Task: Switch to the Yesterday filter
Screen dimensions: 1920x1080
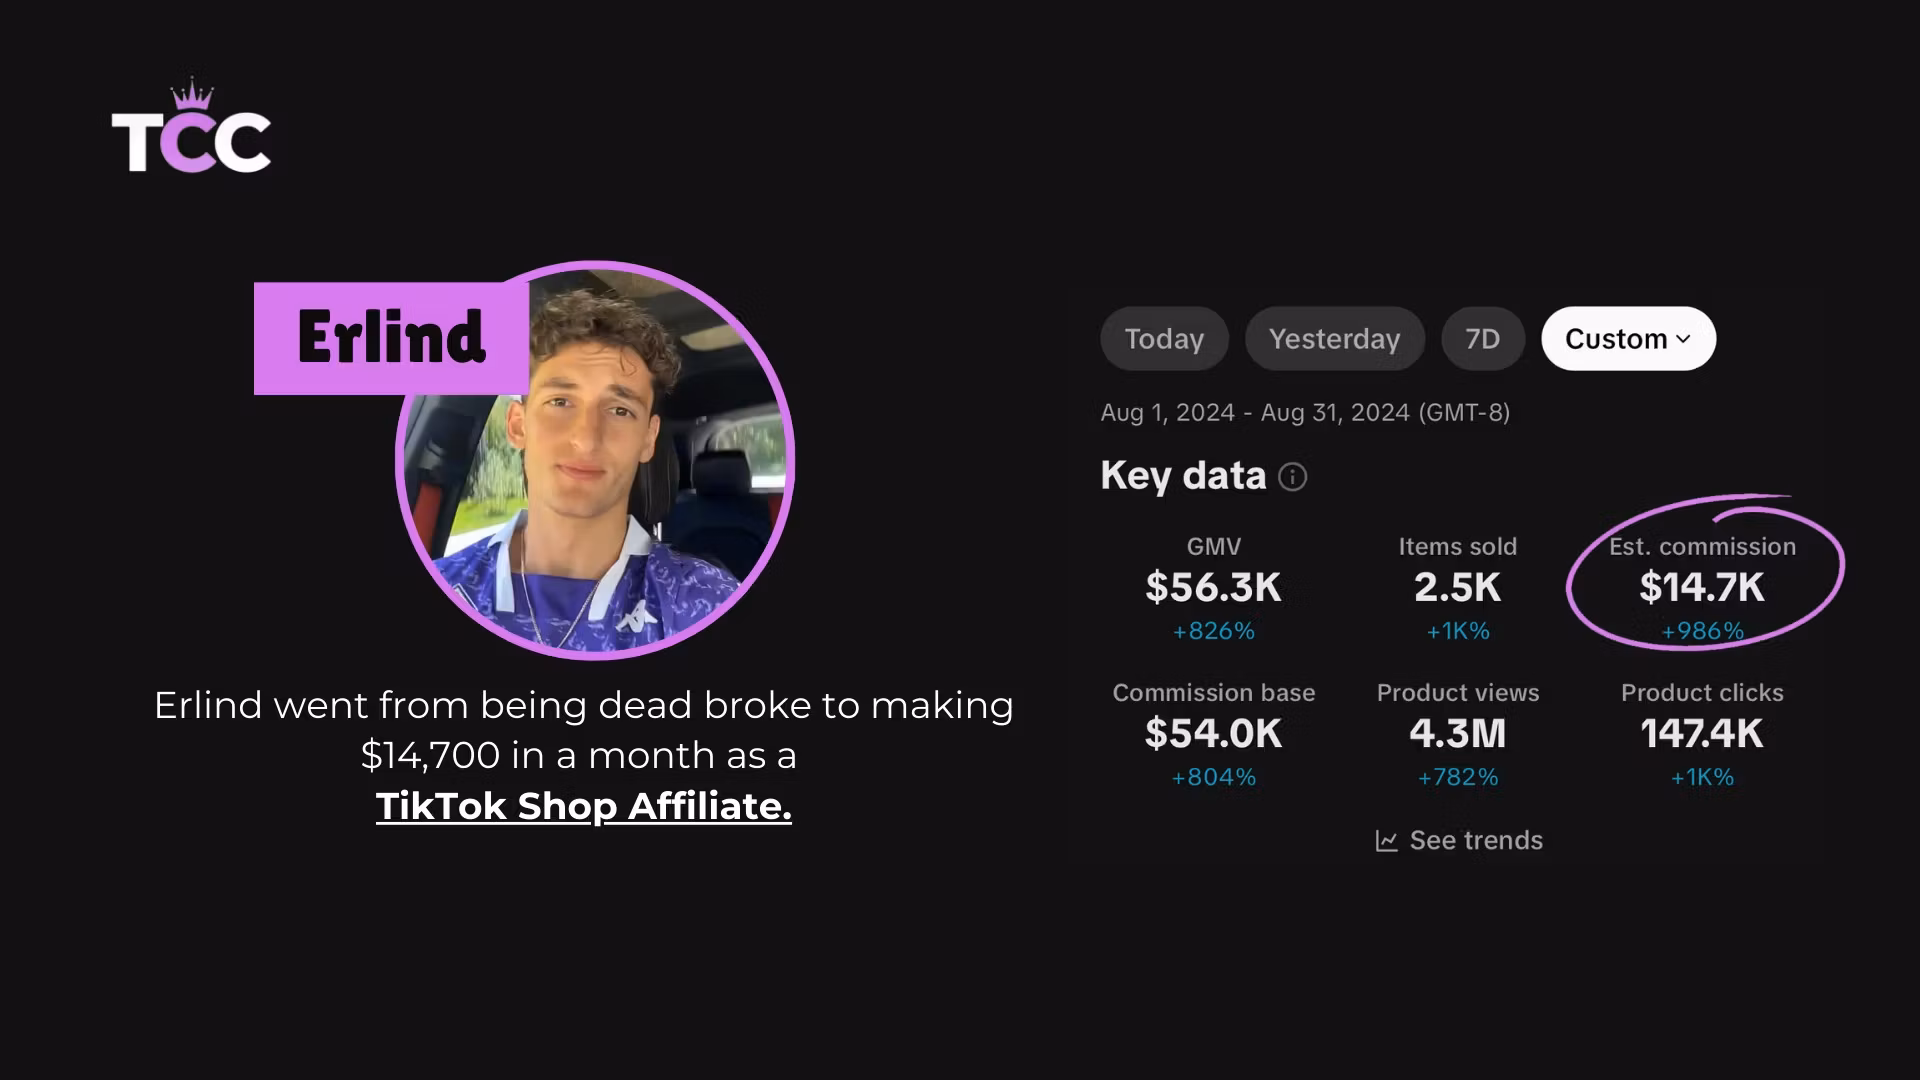Action: point(1334,339)
